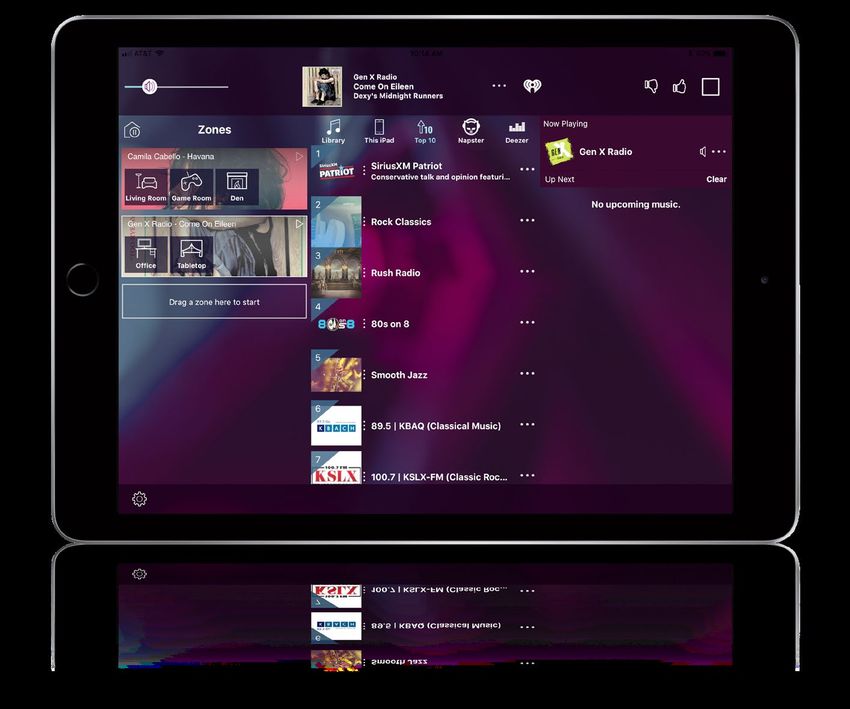
Task: Open more options for Rush Radio
Action: (x=527, y=271)
